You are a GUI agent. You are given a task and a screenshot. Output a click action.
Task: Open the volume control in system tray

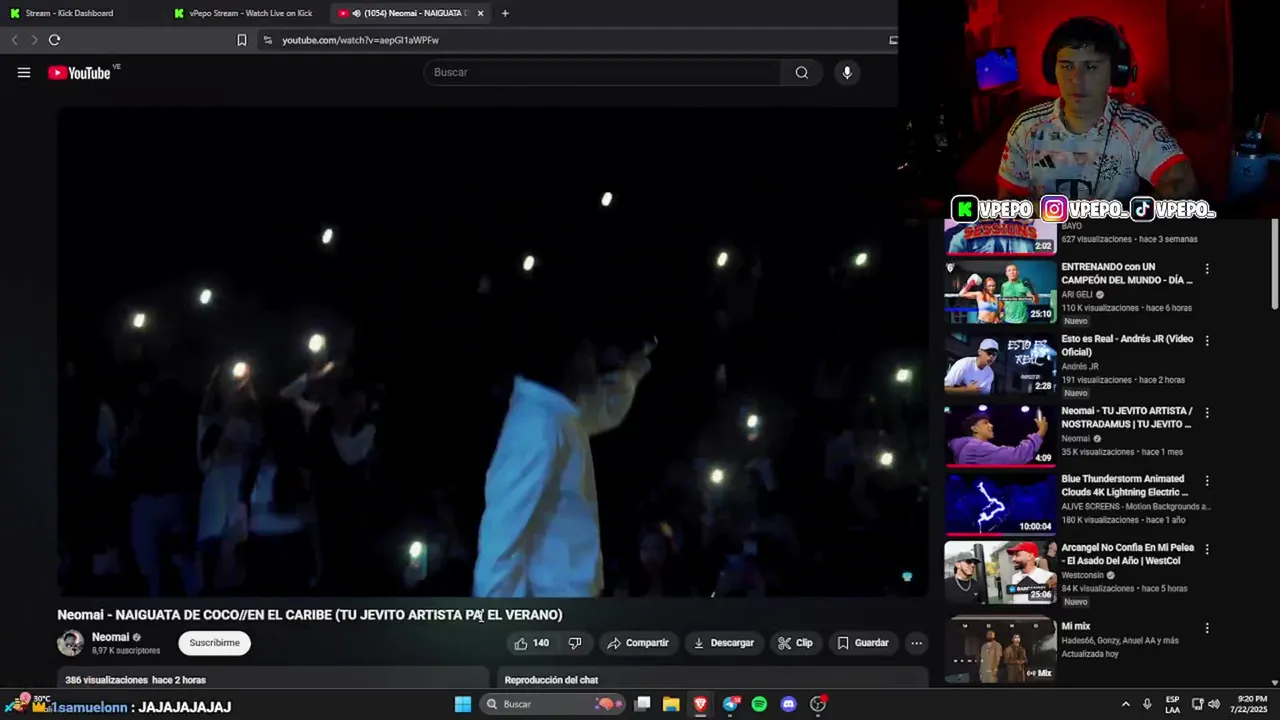(1214, 704)
